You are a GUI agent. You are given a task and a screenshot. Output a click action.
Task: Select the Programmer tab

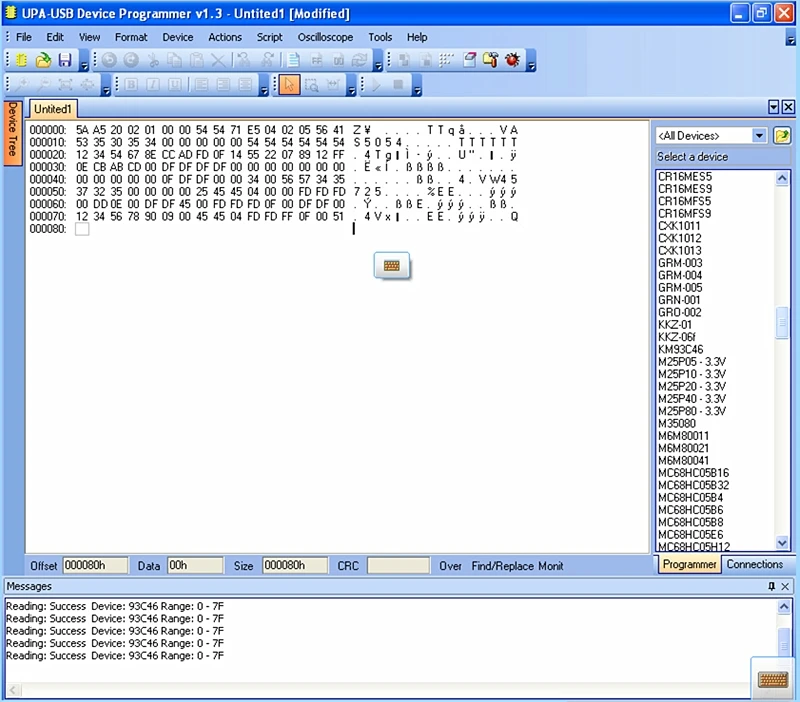point(689,564)
